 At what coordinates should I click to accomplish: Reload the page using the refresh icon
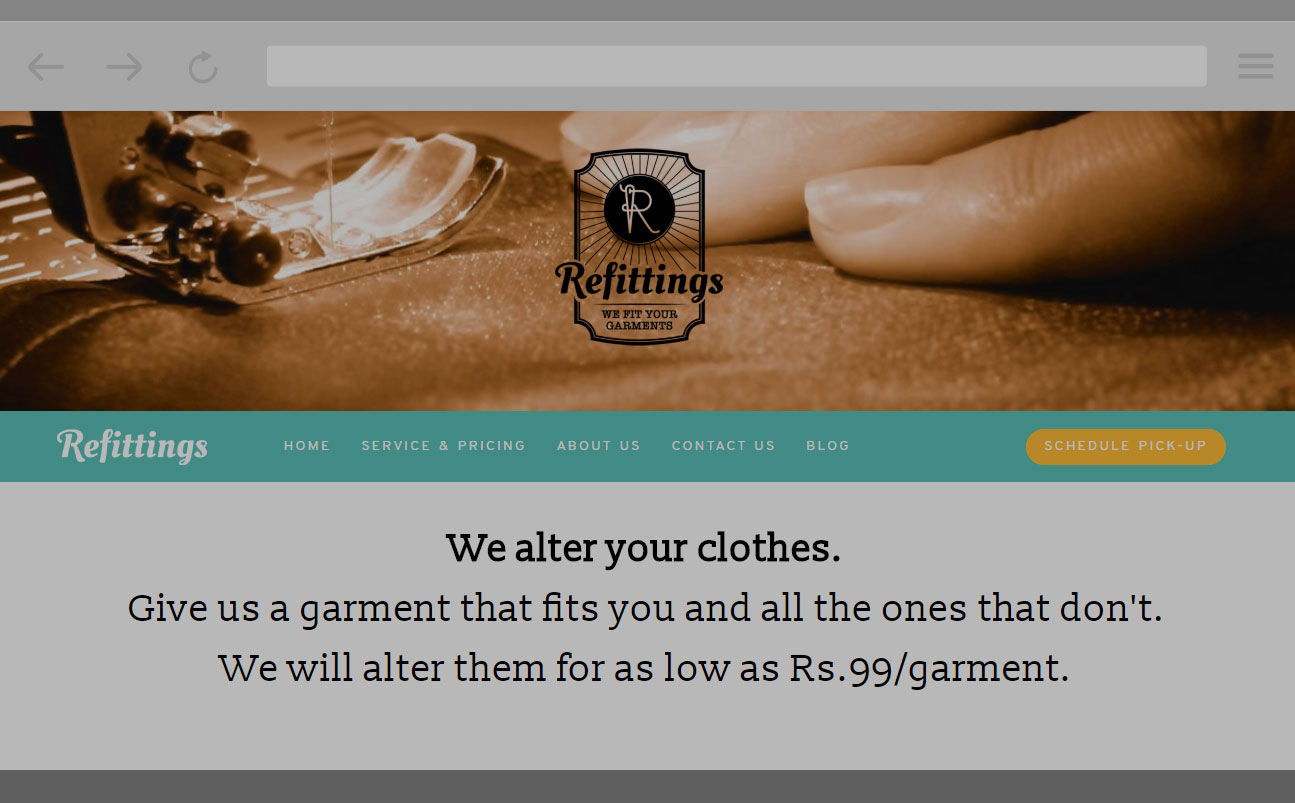click(203, 67)
